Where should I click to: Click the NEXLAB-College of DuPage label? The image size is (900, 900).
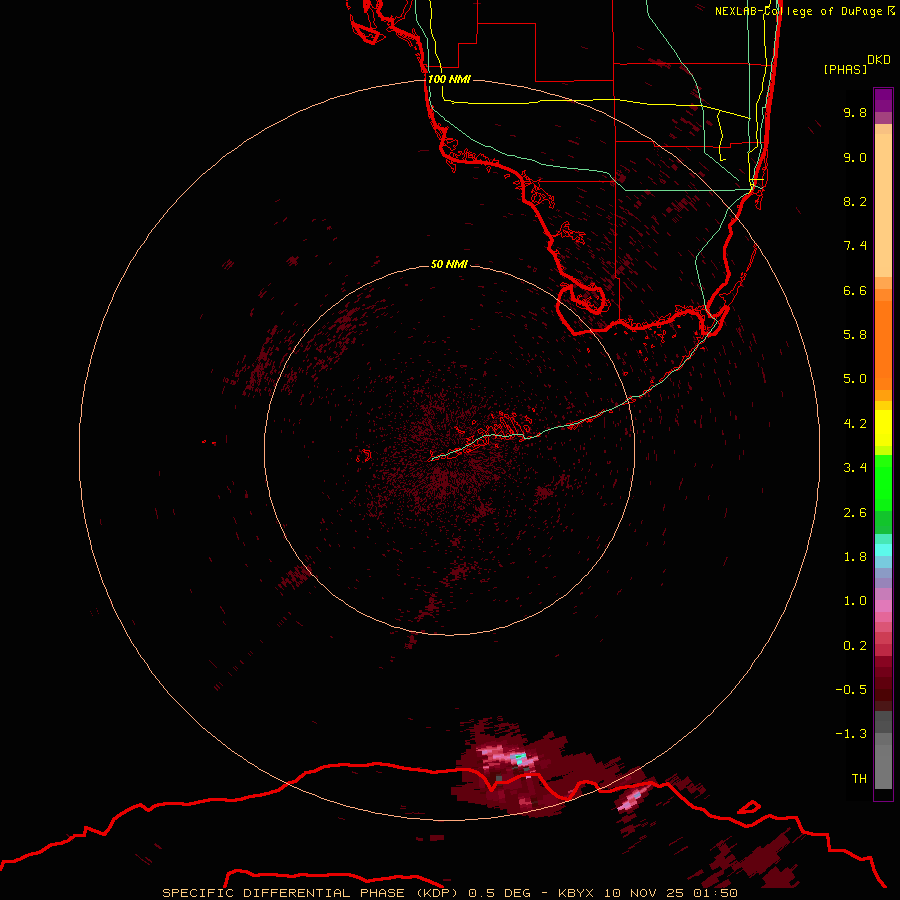[798, 11]
